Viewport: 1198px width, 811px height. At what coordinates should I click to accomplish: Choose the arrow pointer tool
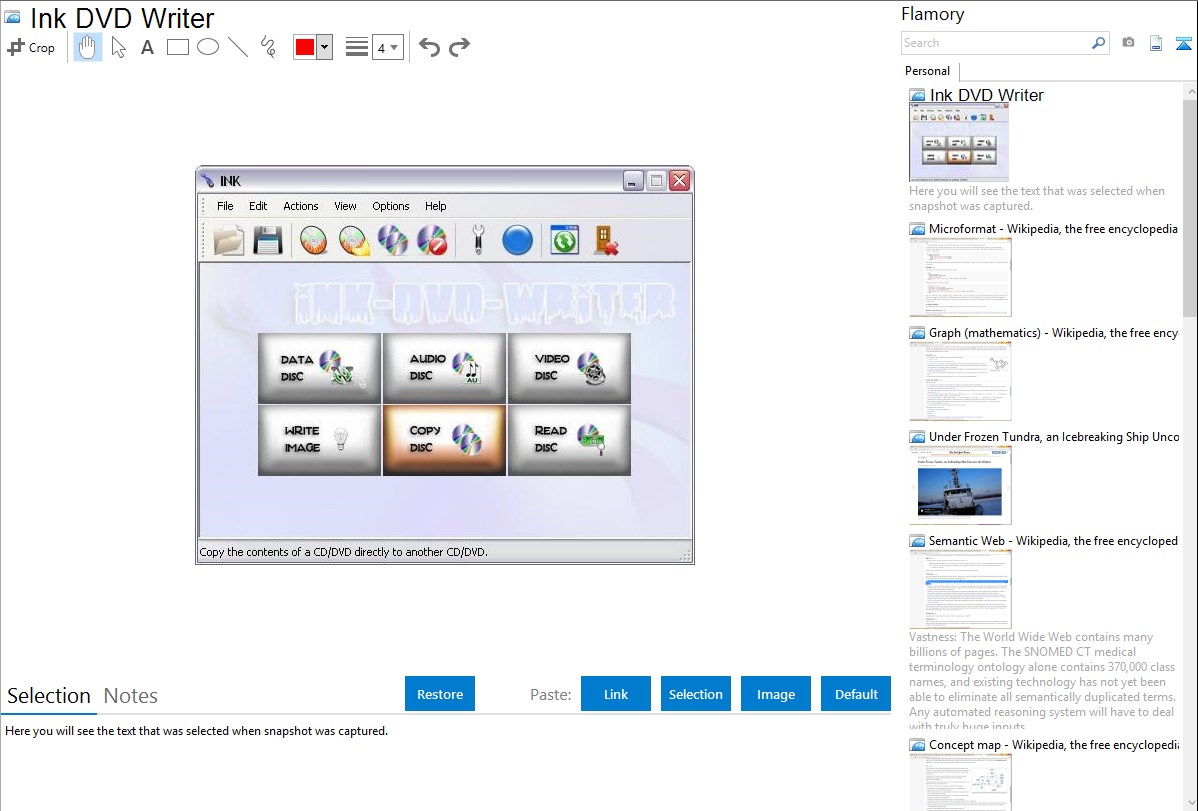tap(118, 47)
